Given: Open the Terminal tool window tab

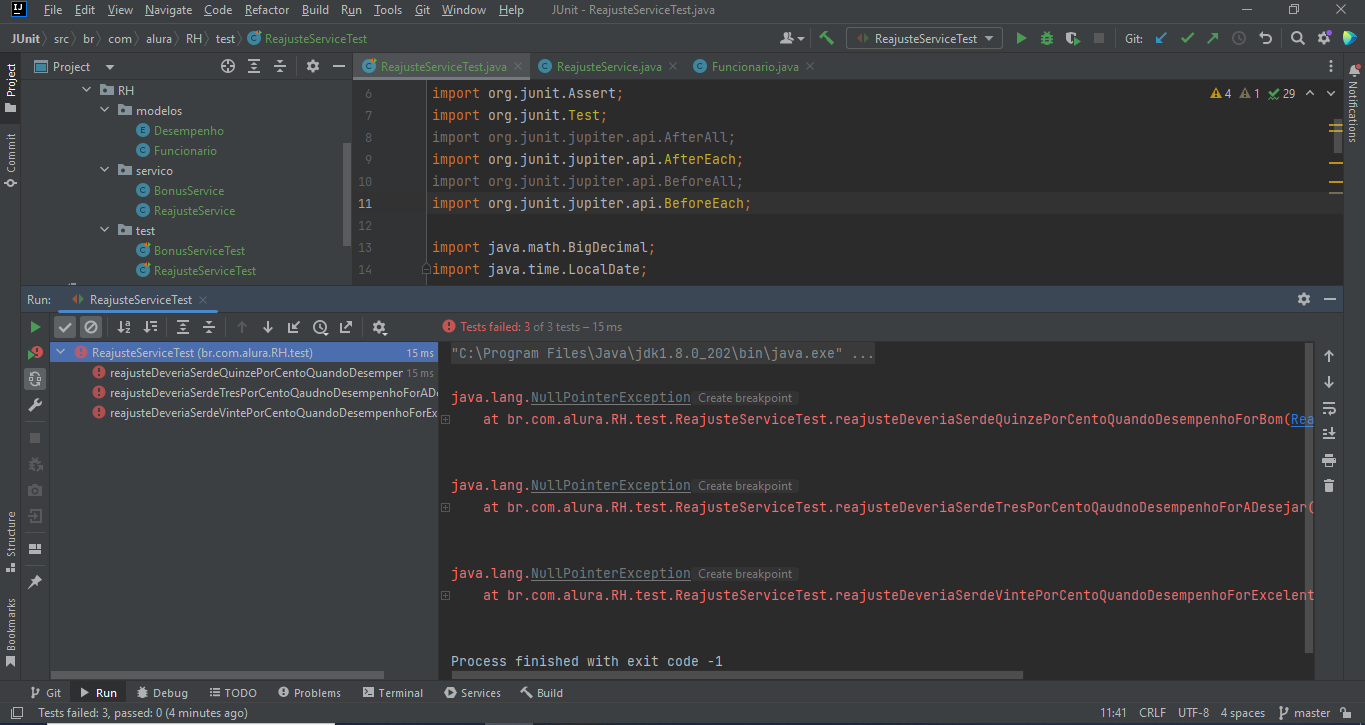Looking at the screenshot, I should coord(392,693).
